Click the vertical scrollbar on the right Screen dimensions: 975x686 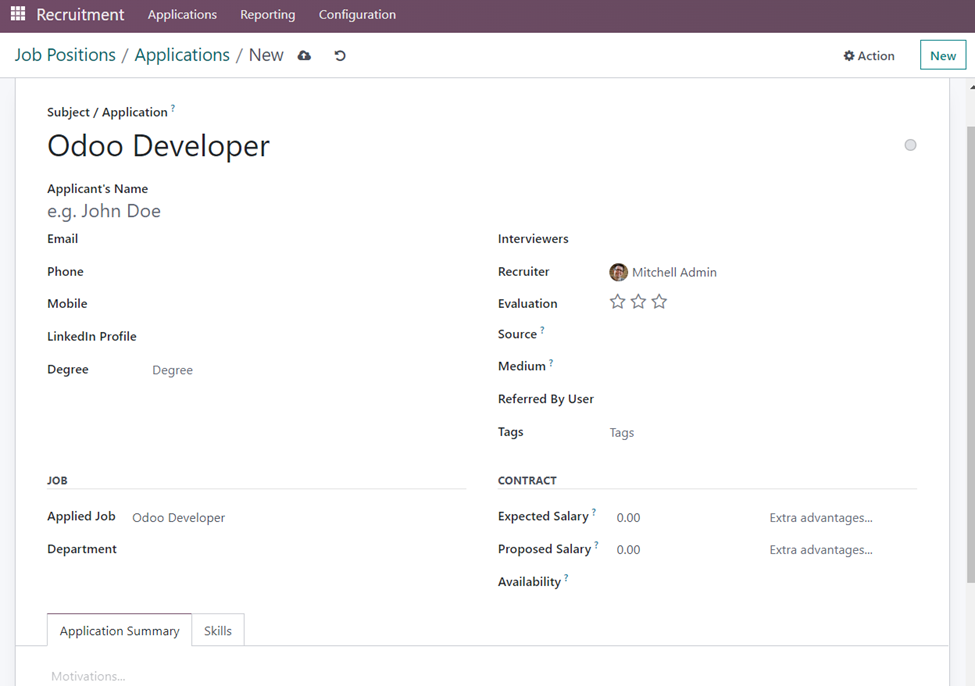point(969,350)
